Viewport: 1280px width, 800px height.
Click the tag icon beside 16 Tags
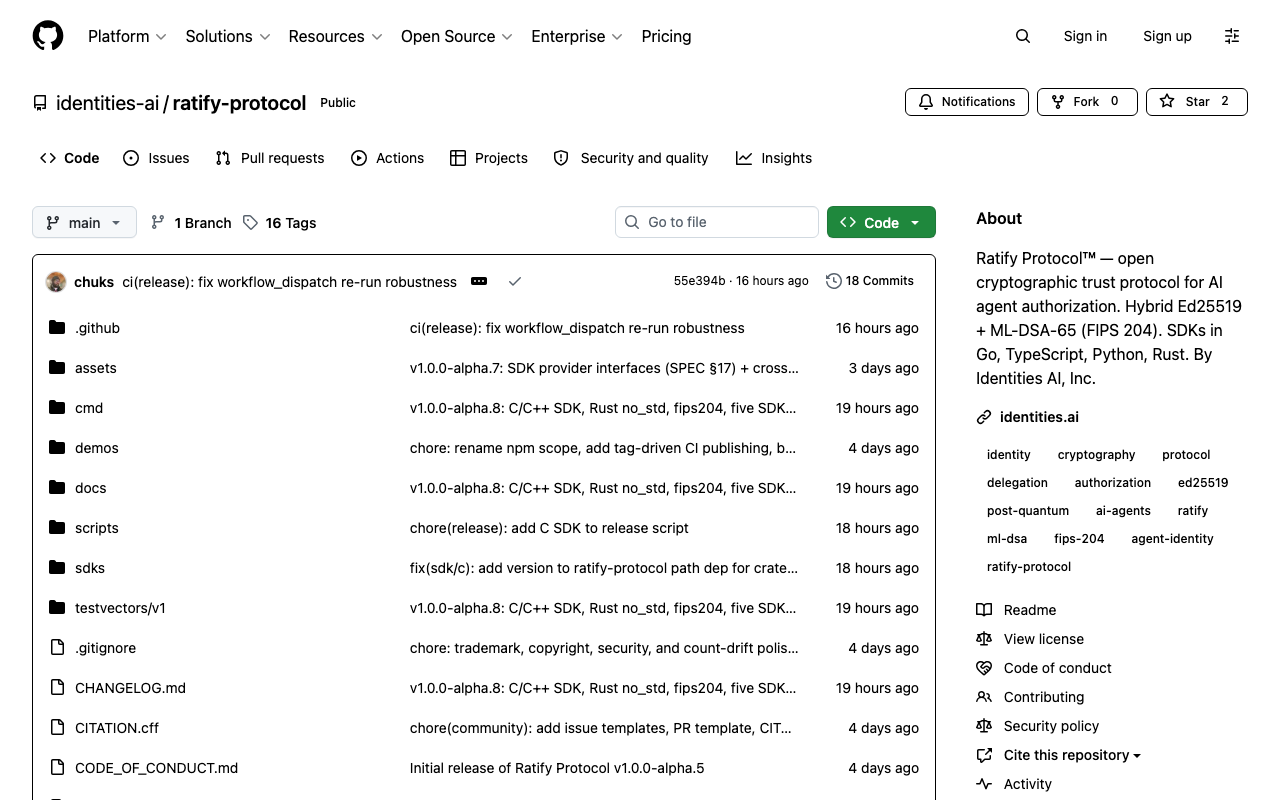point(250,222)
